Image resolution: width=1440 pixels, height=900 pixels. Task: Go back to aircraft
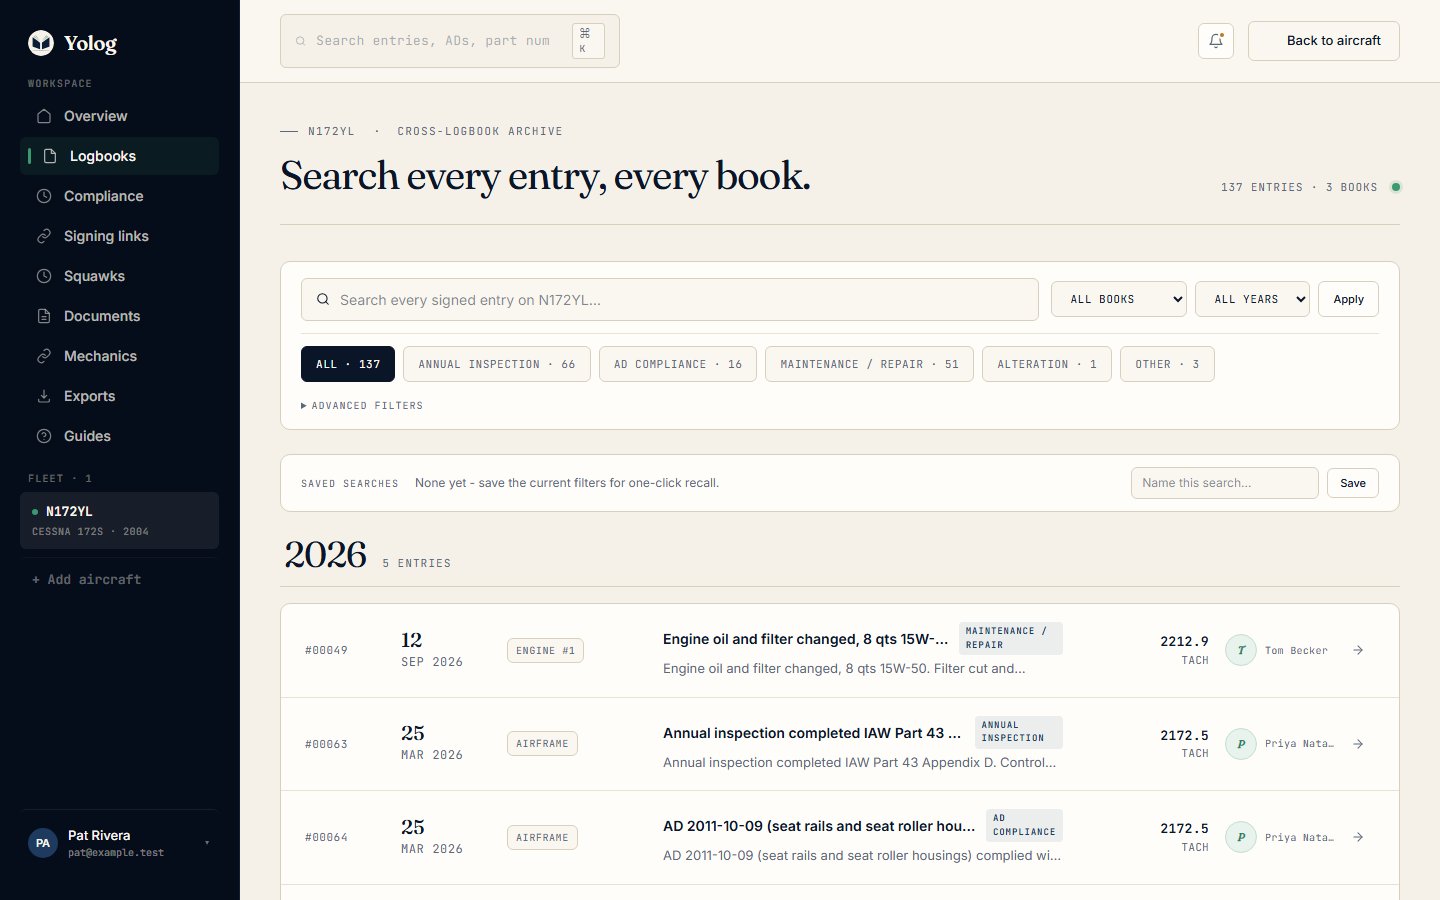coord(1324,41)
